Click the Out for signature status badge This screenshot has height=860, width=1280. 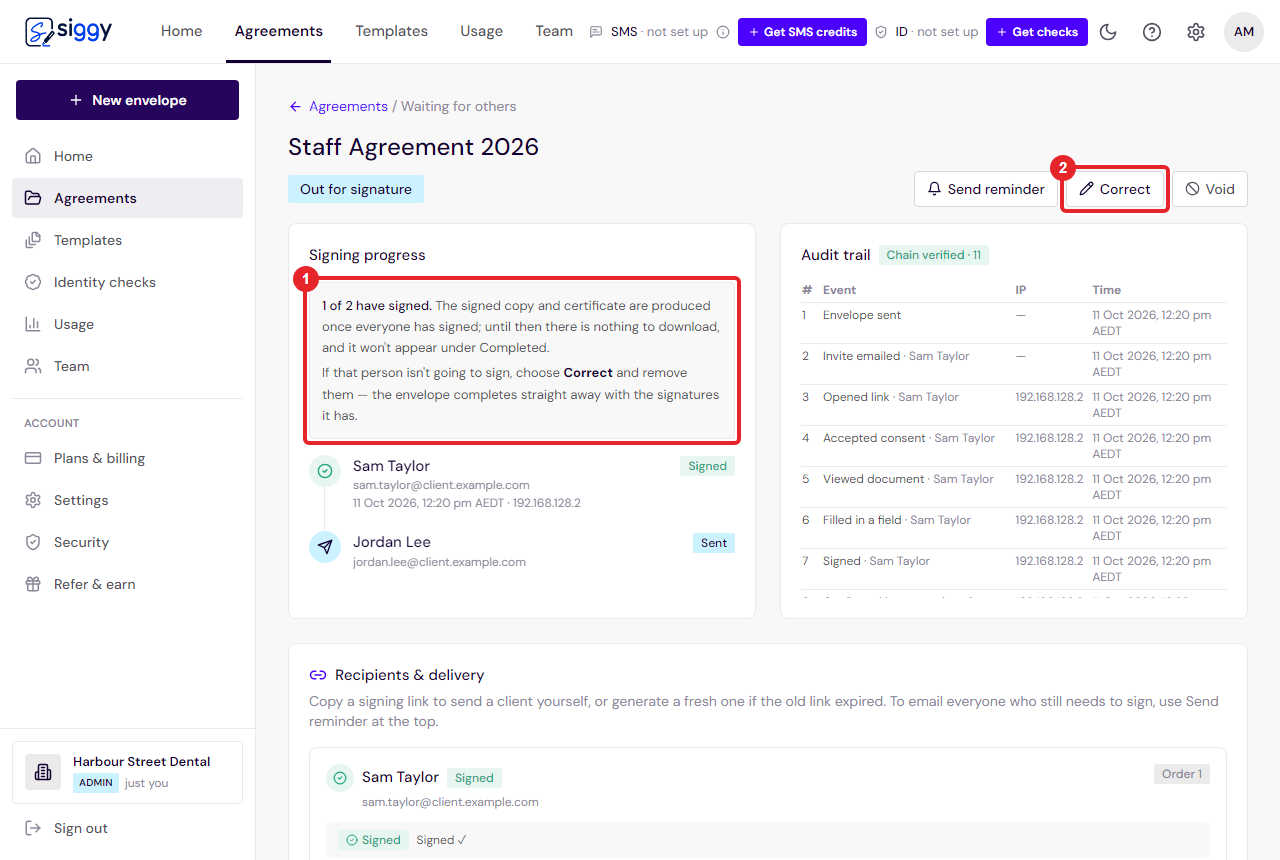(356, 189)
